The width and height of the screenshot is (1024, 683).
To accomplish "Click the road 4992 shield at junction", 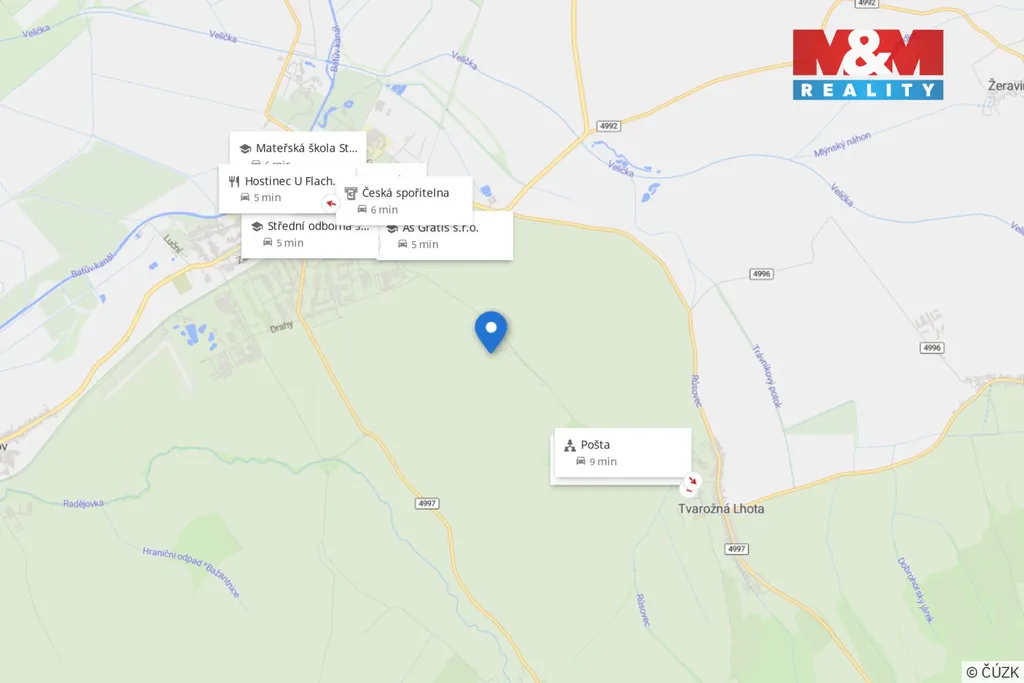I will 608,126.
